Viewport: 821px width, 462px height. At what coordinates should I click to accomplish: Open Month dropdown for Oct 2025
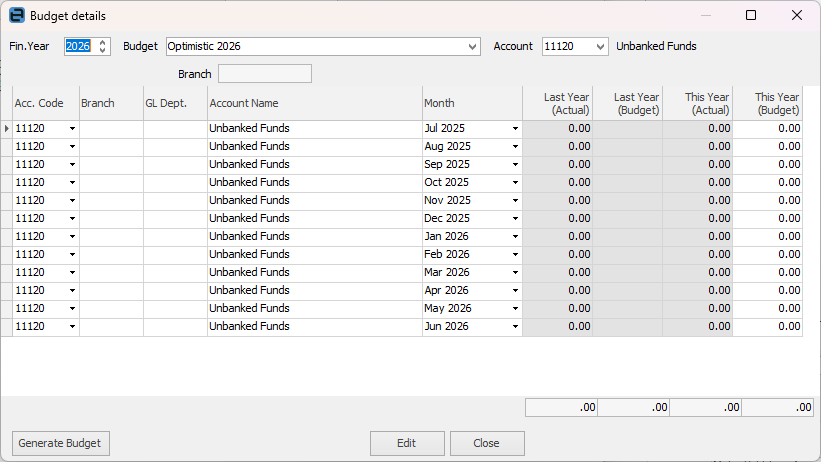(x=515, y=183)
